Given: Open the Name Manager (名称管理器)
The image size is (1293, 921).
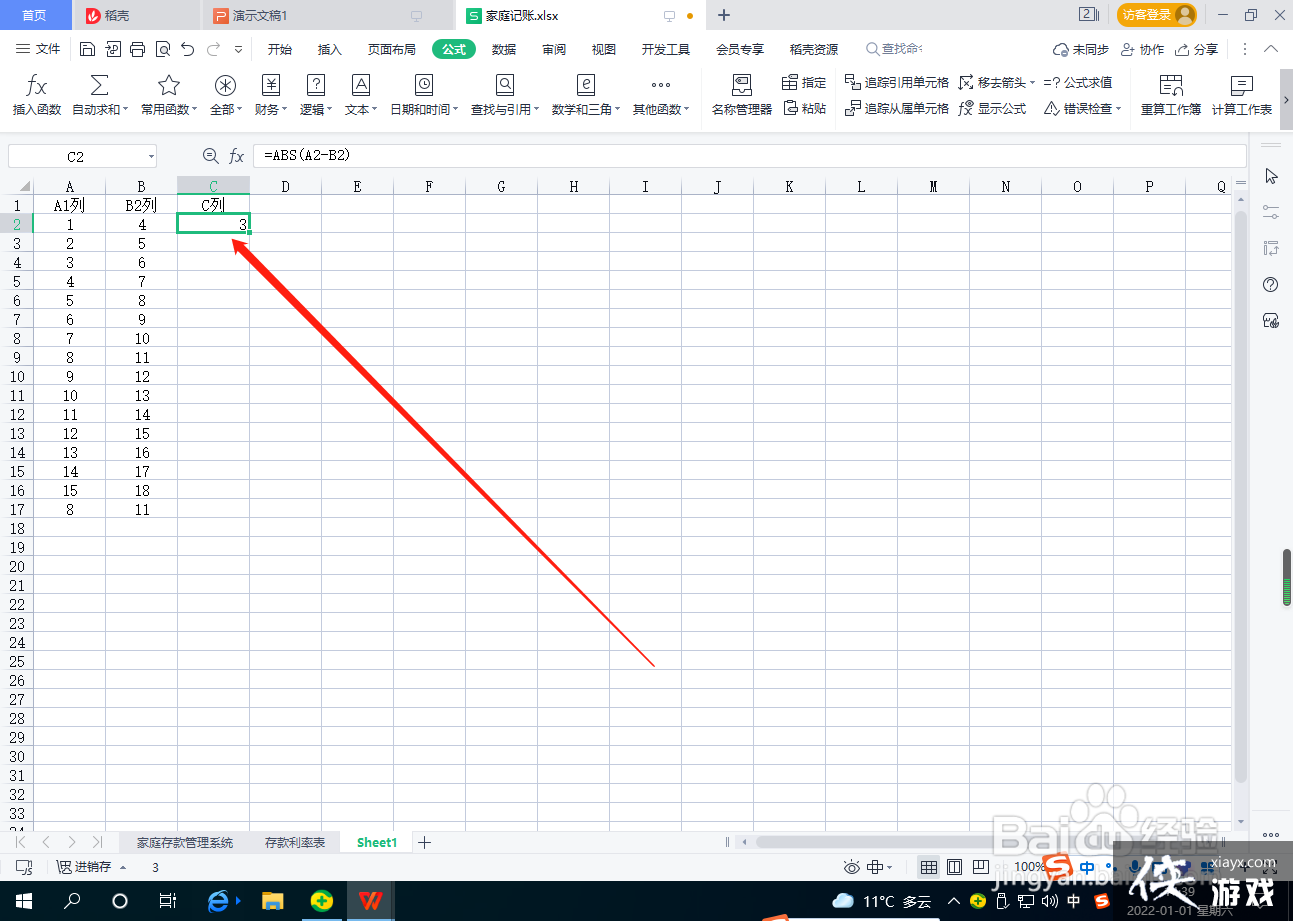Looking at the screenshot, I should point(742,95).
